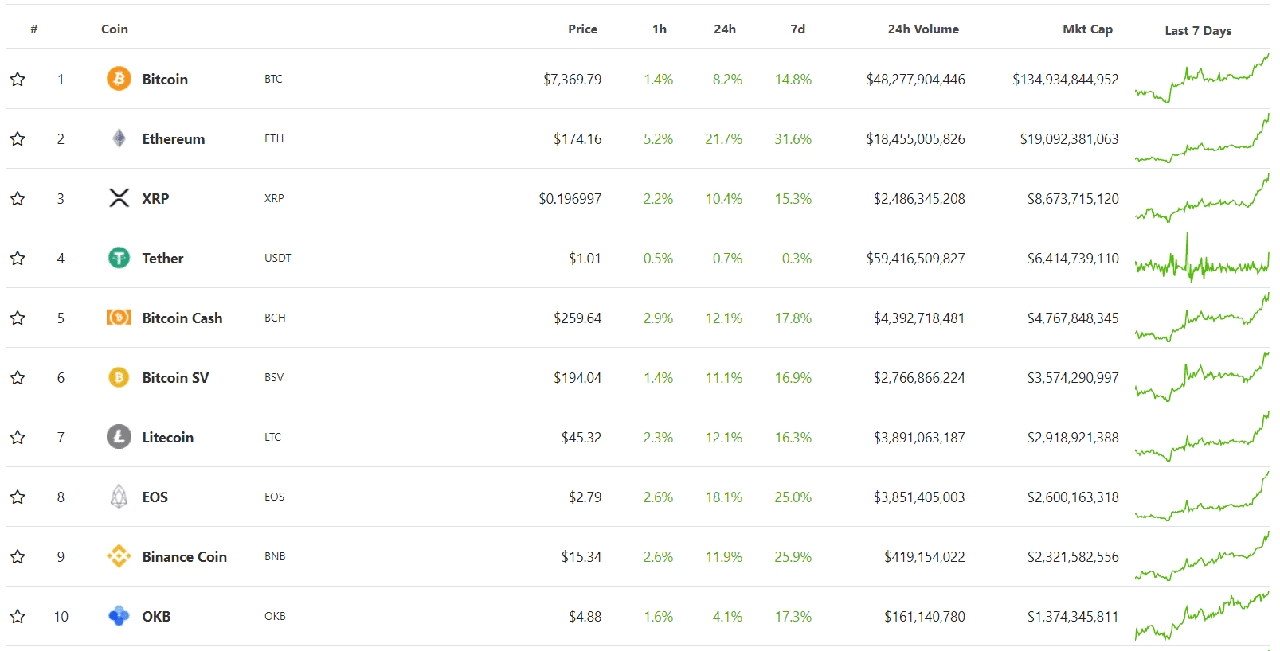Image resolution: width=1280 pixels, height=651 pixels.
Task: Sort by the 24h Volume header
Action: [x=923, y=29]
